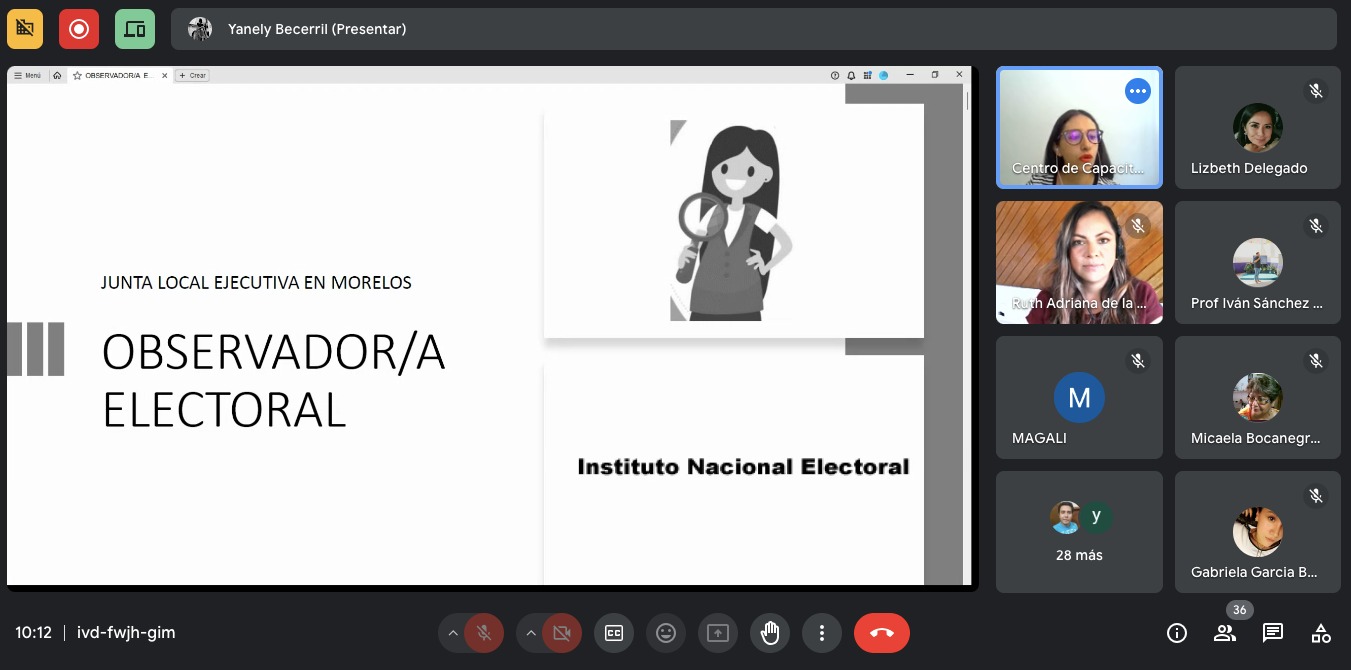Image resolution: width=1351 pixels, height=670 pixels.
Task: Click the home icon in shared window toolbar
Action: tap(57, 75)
